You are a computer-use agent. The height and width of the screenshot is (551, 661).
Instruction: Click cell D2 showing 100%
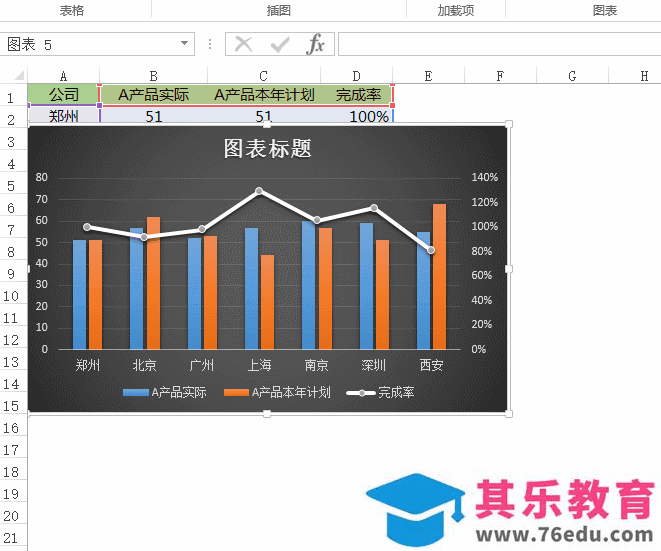coord(357,115)
